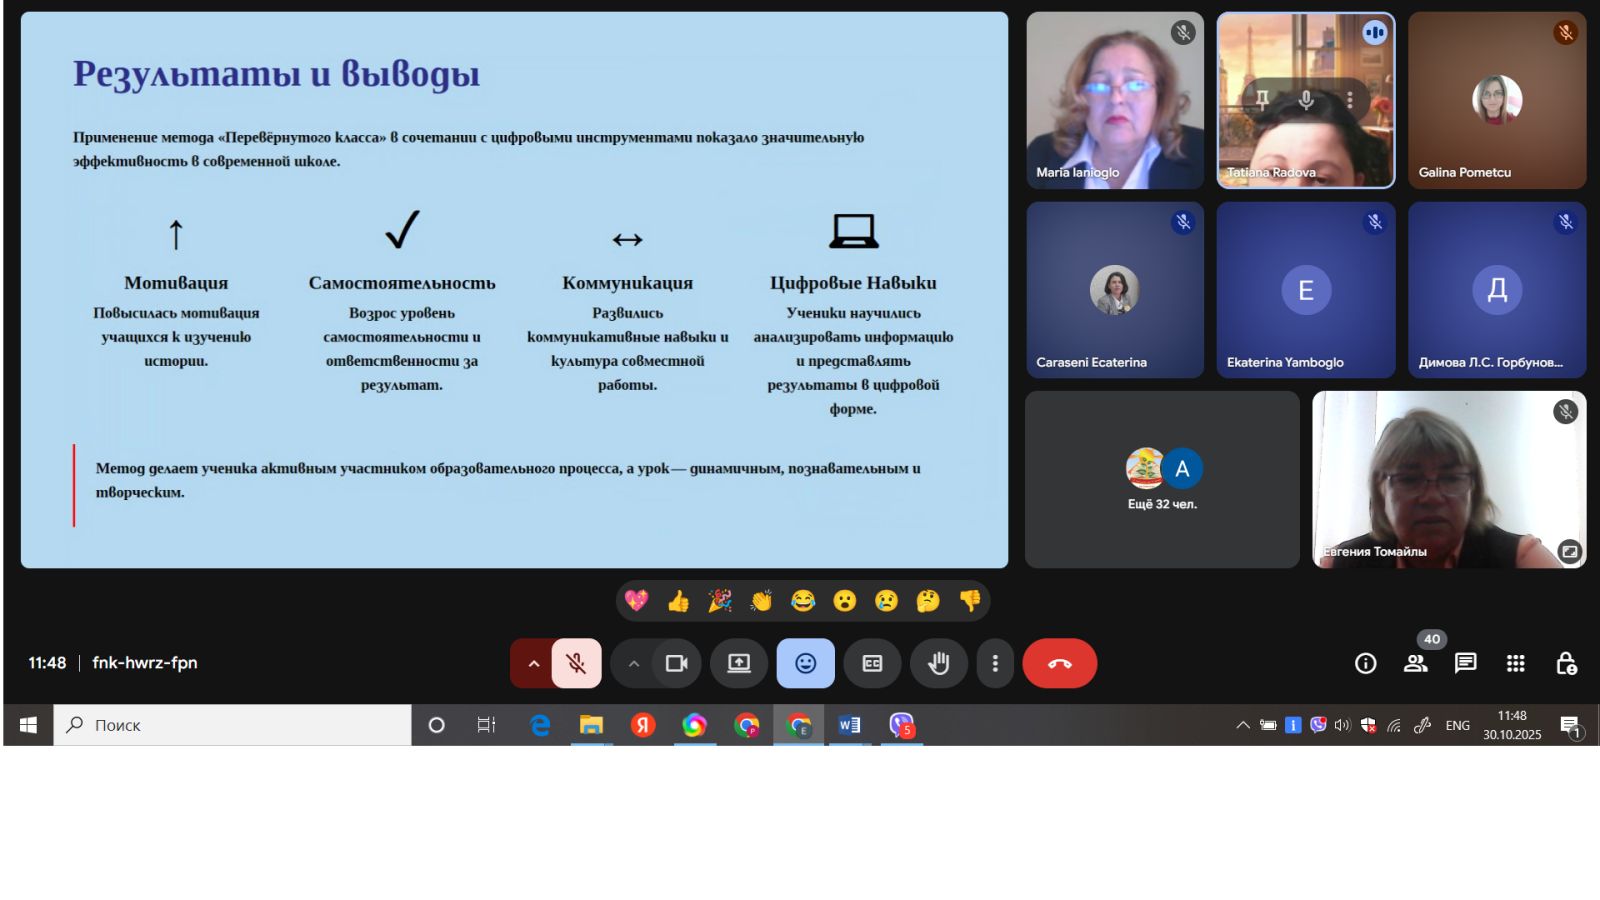Toggle closed captions button
The image size is (1600, 900).
pos(872,663)
